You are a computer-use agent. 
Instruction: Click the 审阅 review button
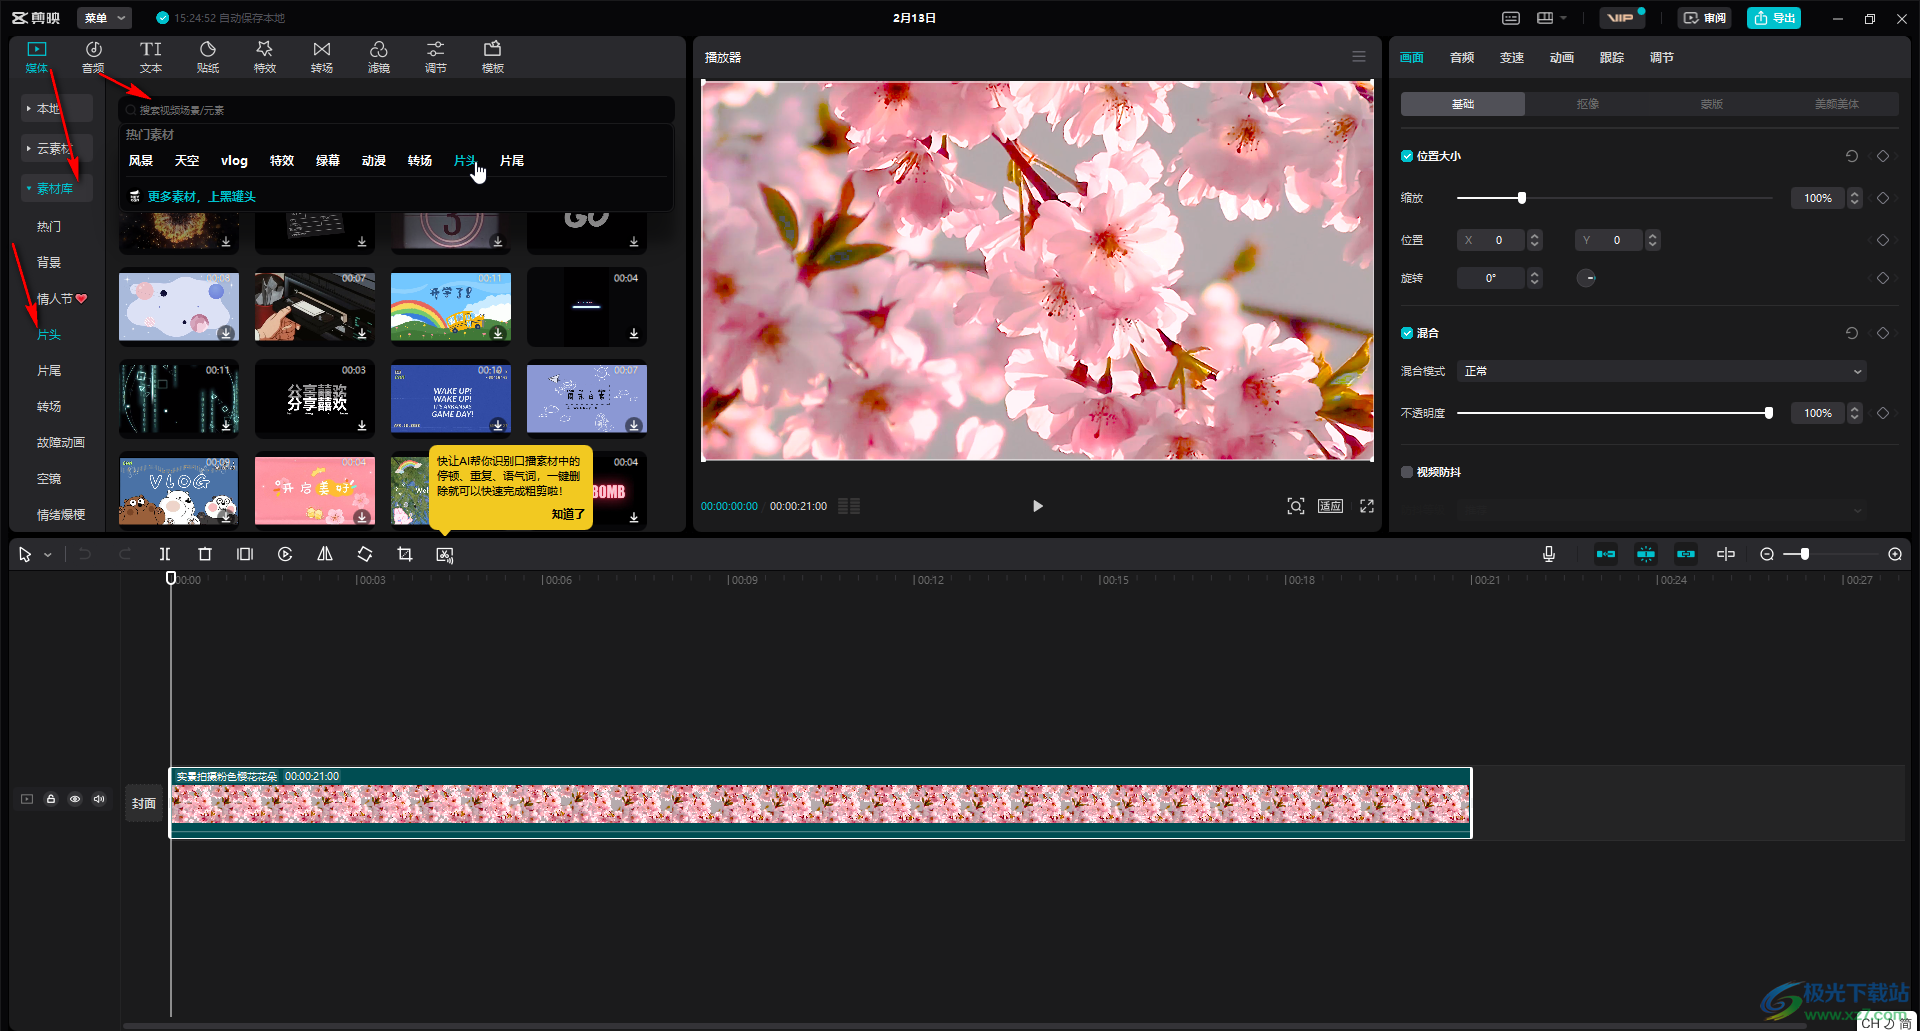[x=1704, y=18]
